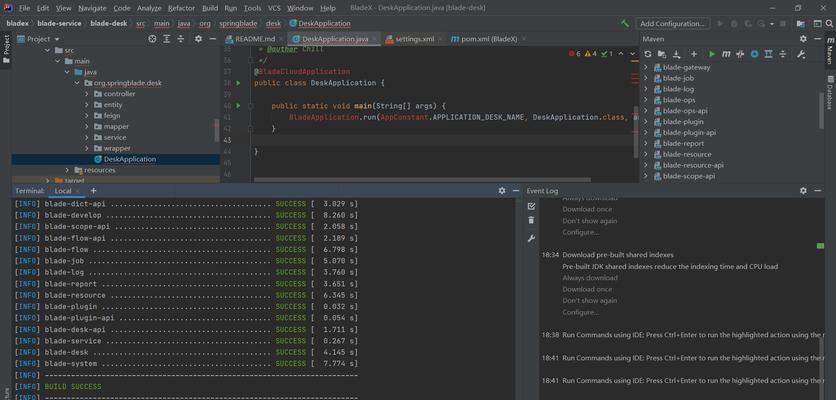The width and height of the screenshot is (836, 400).
Task: Collapse org.springblade.desk package
Action: [77, 83]
